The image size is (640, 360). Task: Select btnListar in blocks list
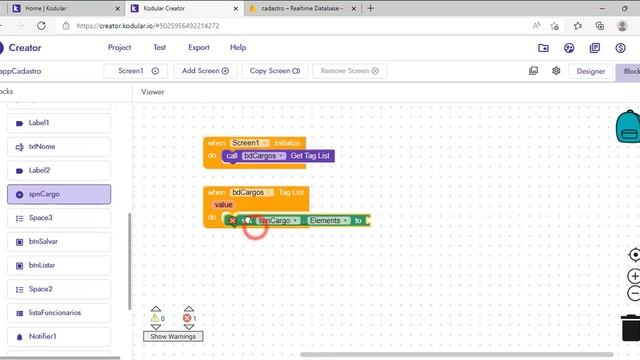coord(59,265)
